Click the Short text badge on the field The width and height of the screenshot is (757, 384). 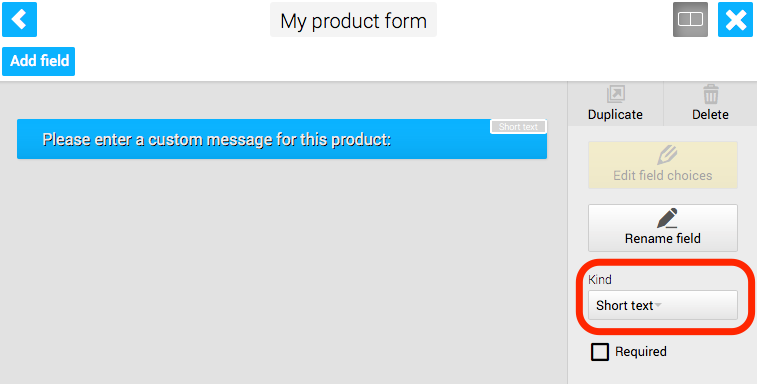[x=519, y=127]
